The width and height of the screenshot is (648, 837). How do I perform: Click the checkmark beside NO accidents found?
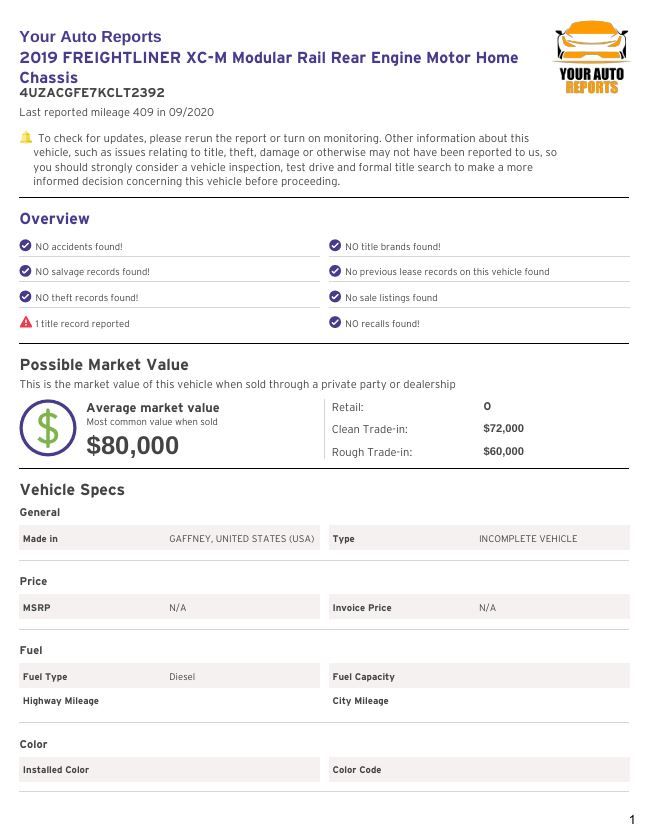[25, 246]
